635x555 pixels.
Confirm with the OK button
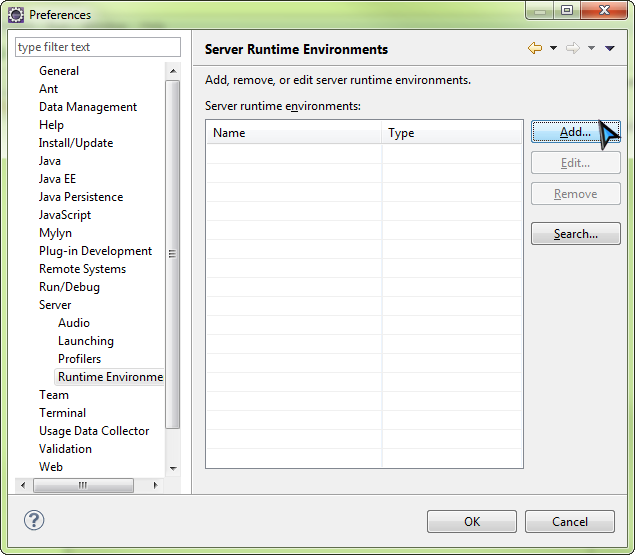click(x=471, y=521)
